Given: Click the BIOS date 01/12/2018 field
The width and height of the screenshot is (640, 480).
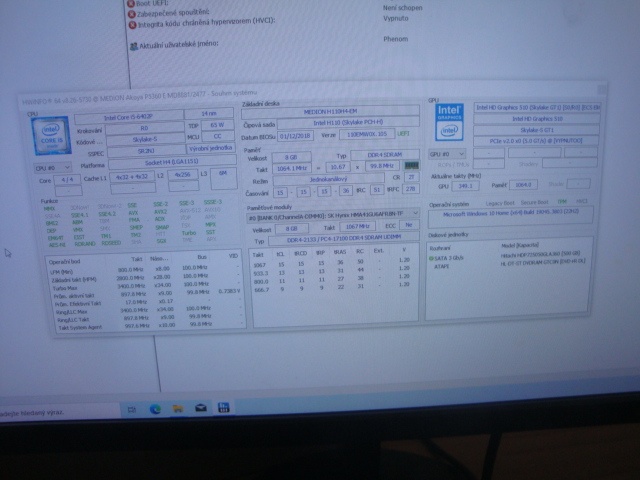Looking at the screenshot, I should (295, 136).
